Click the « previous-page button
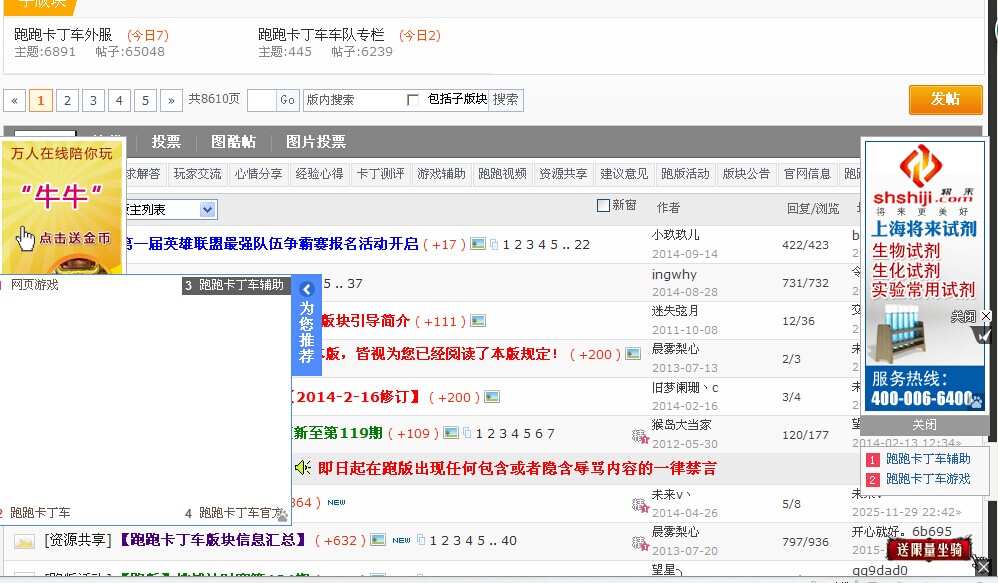The width and height of the screenshot is (998, 583). (x=15, y=100)
